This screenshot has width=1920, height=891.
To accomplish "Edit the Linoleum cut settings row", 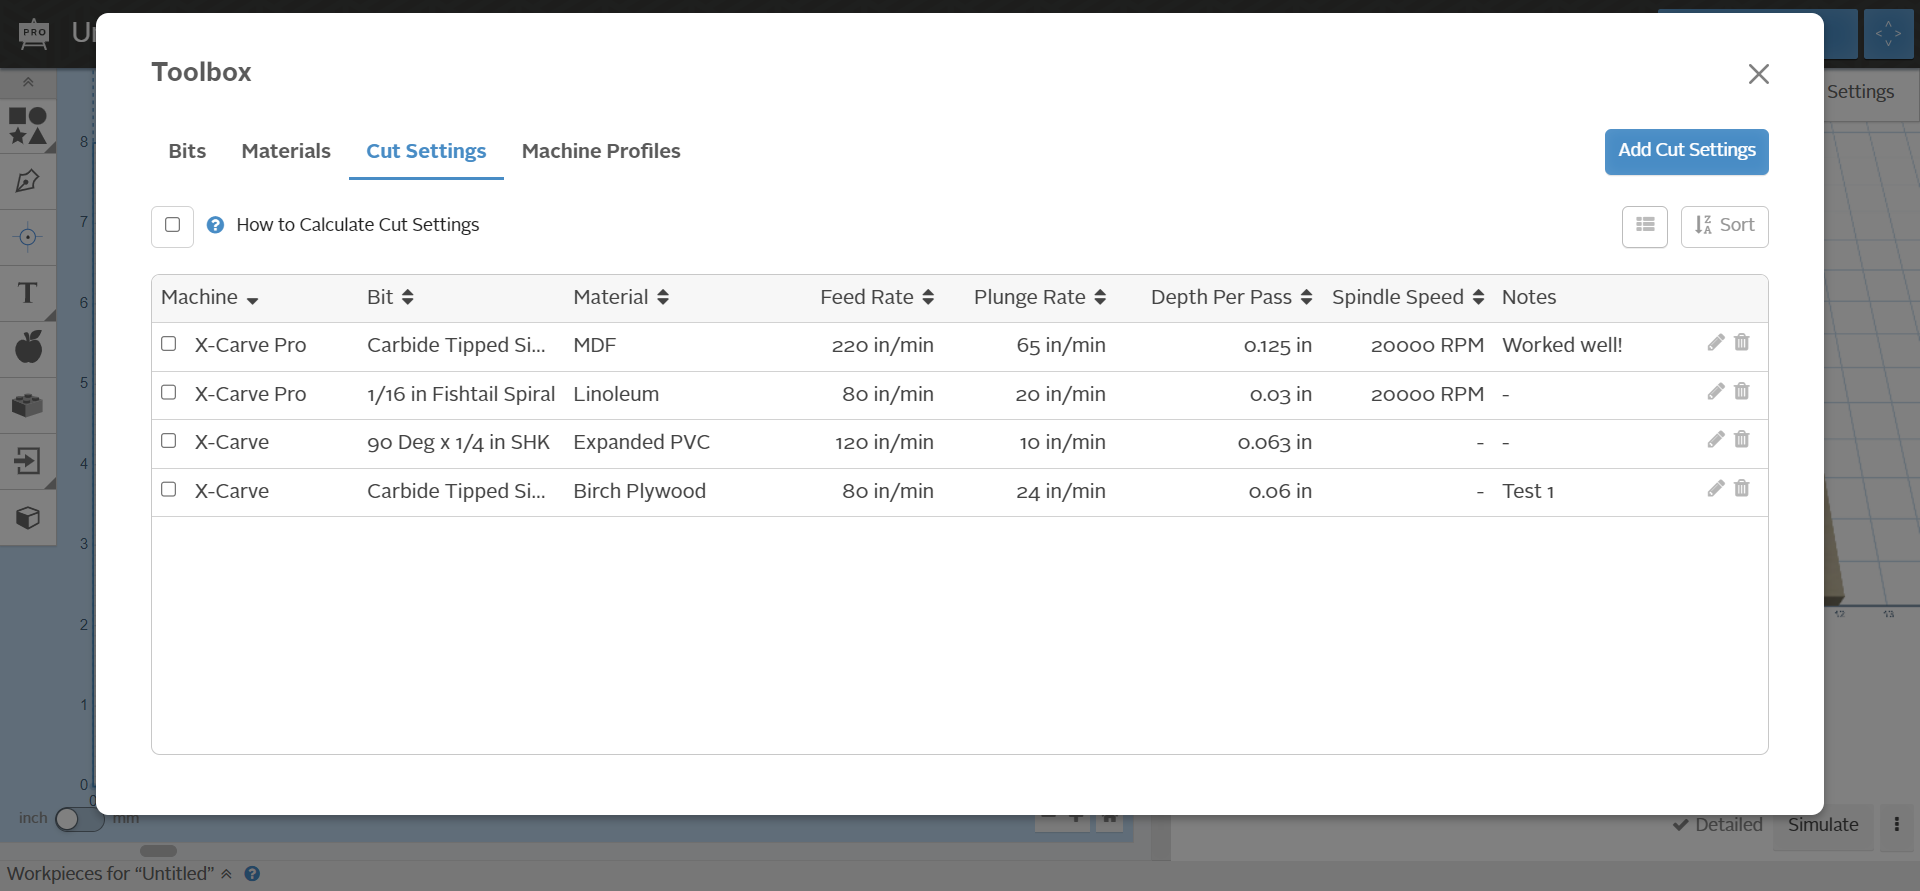I will tap(1715, 392).
